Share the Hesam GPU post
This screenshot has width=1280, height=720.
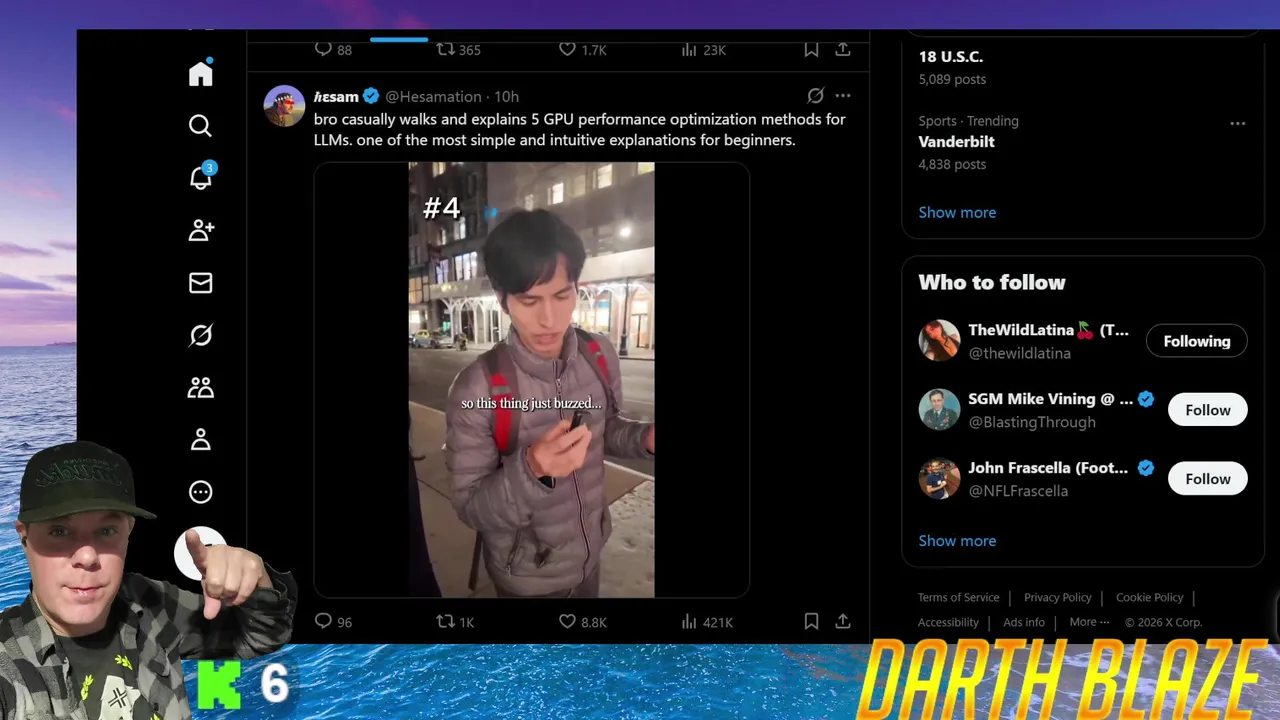point(843,622)
